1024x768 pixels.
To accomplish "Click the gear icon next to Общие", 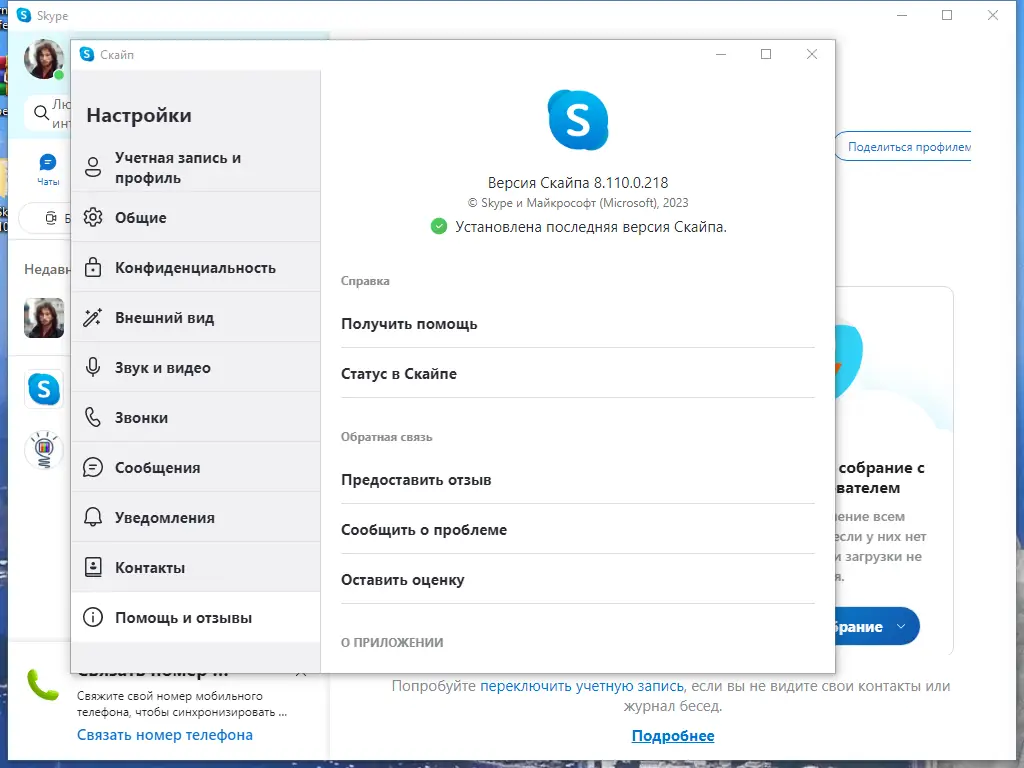I will pos(93,217).
